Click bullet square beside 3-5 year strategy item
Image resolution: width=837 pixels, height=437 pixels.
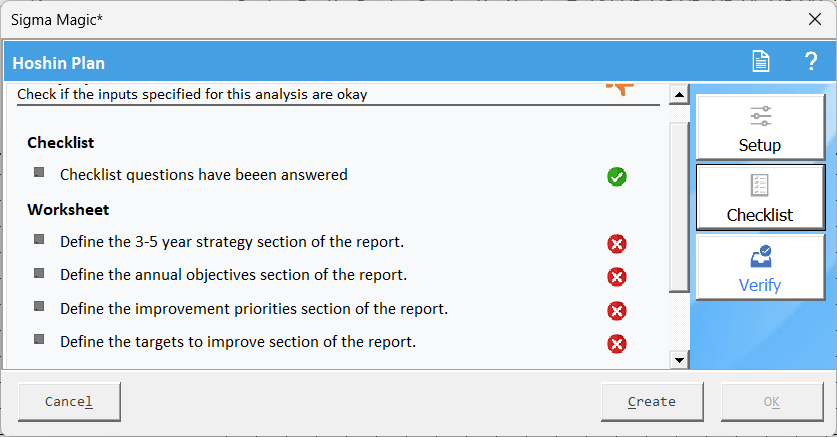tap(39, 240)
